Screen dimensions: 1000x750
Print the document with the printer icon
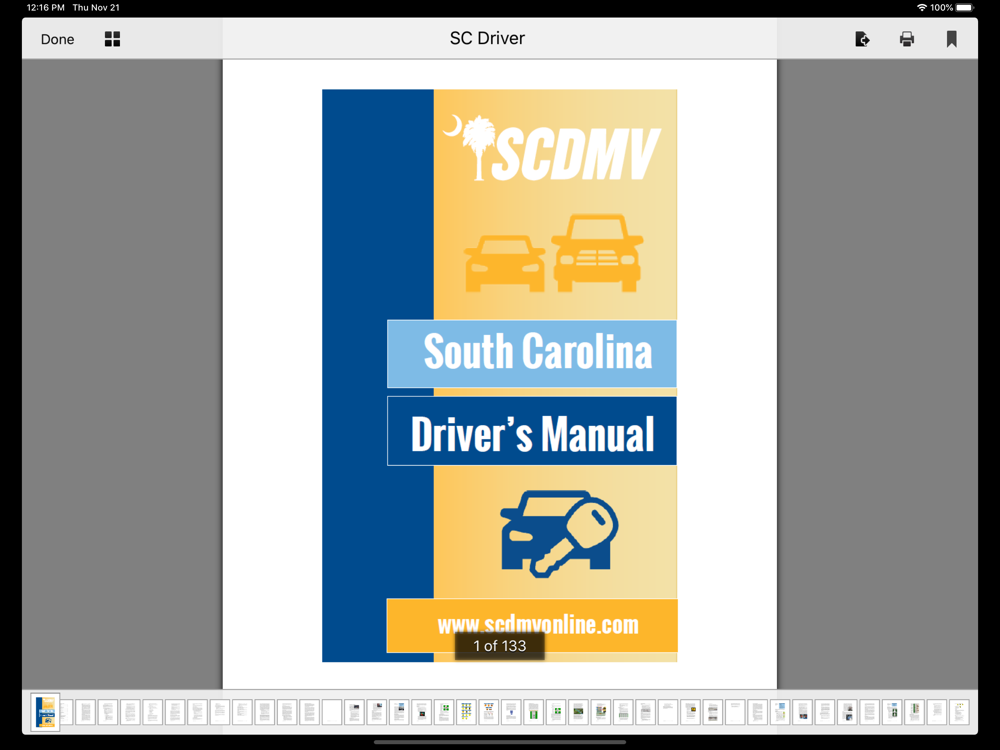click(906, 40)
